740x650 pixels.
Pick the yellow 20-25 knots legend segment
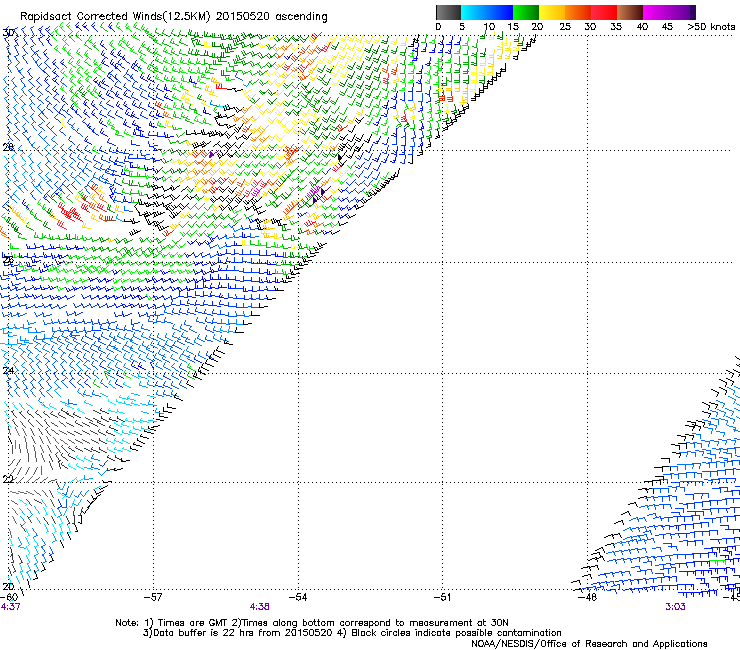click(552, 12)
